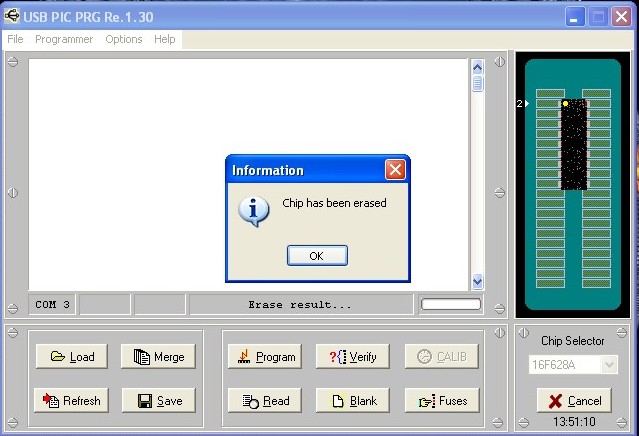The image size is (639, 436).
Task: Open the Fuses settings
Action: pos(441,401)
